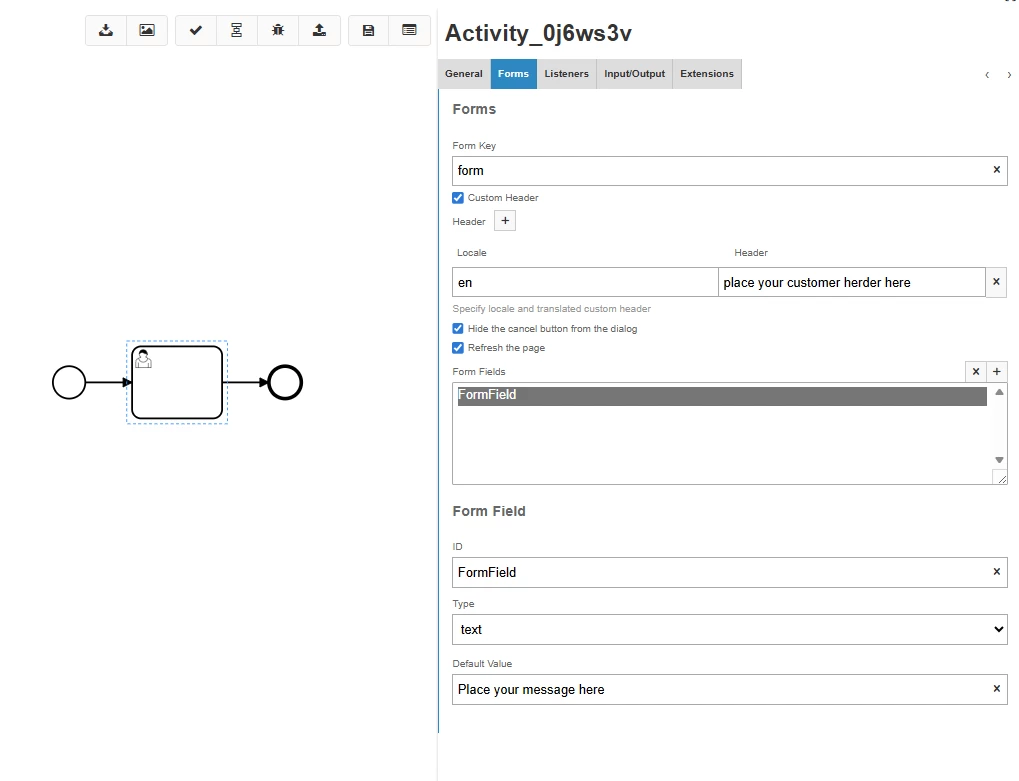Viewport: 1019px width, 781px height.
Task: Add a new form field
Action: (997, 372)
